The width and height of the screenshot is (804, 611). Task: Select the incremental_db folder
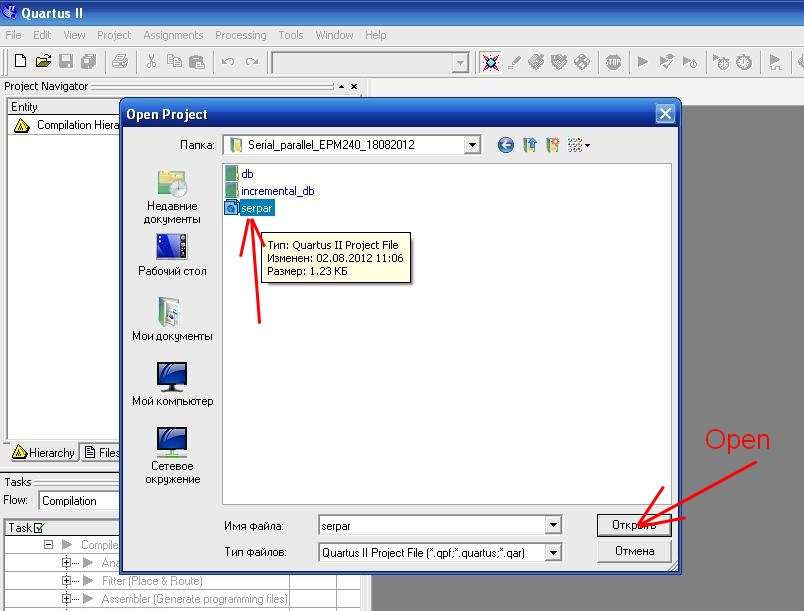(x=270, y=191)
